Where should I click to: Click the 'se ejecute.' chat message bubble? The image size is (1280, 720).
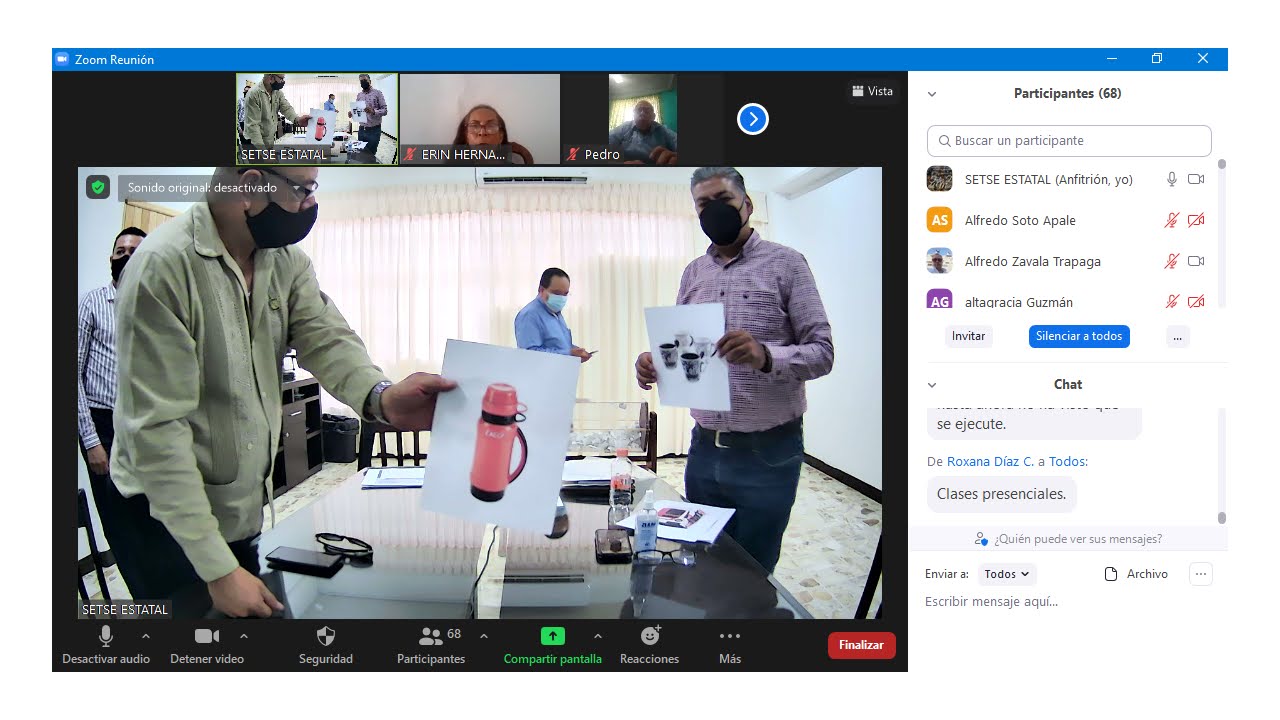coord(1034,423)
